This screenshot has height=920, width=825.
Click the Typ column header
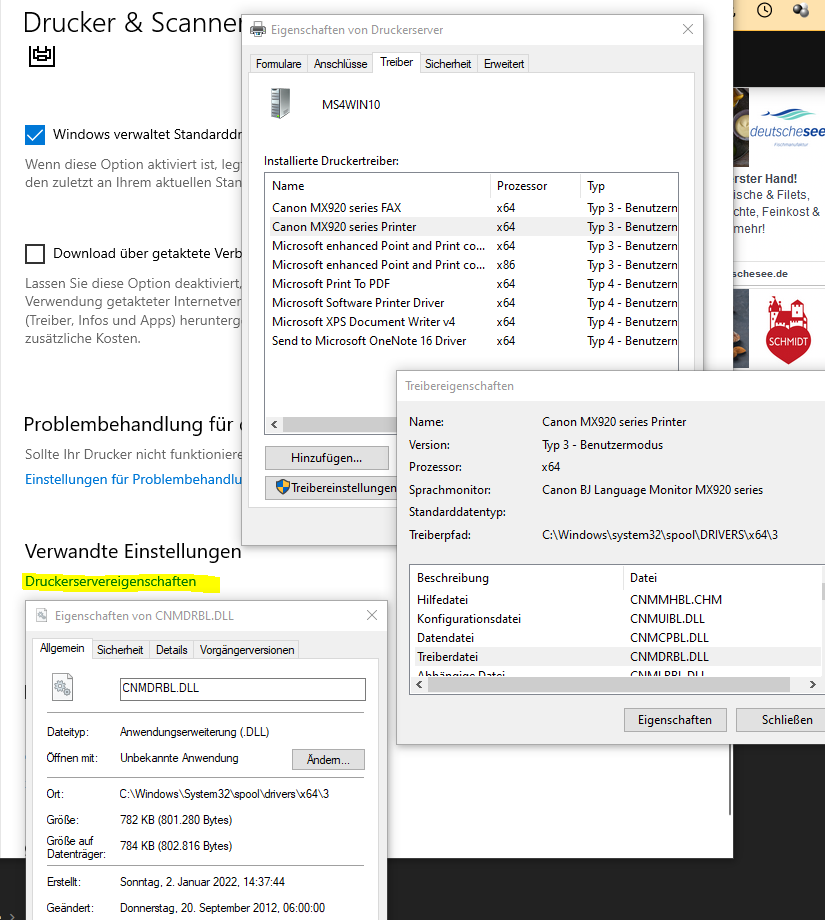(629, 185)
